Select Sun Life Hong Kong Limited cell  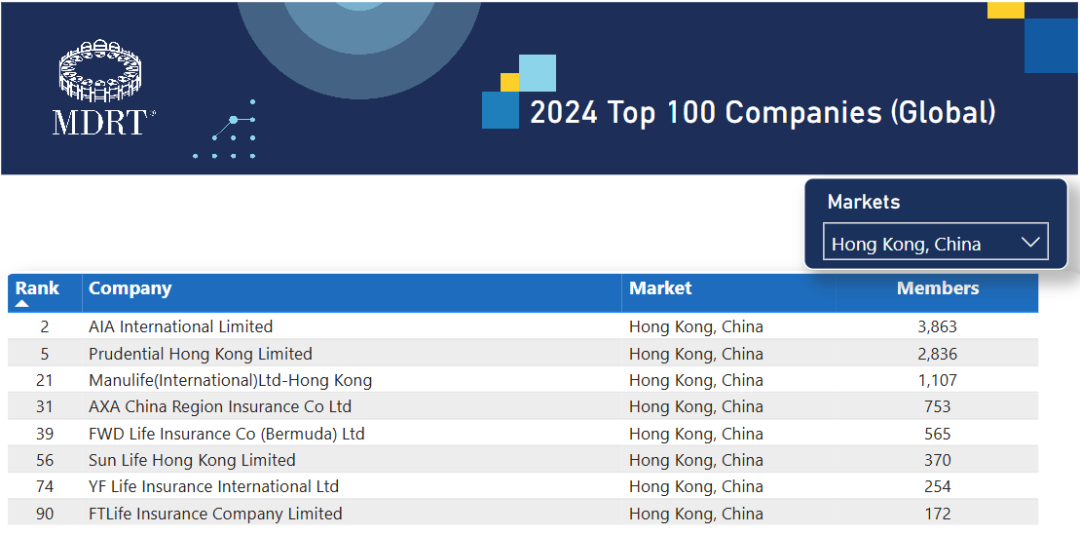click(192, 460)
